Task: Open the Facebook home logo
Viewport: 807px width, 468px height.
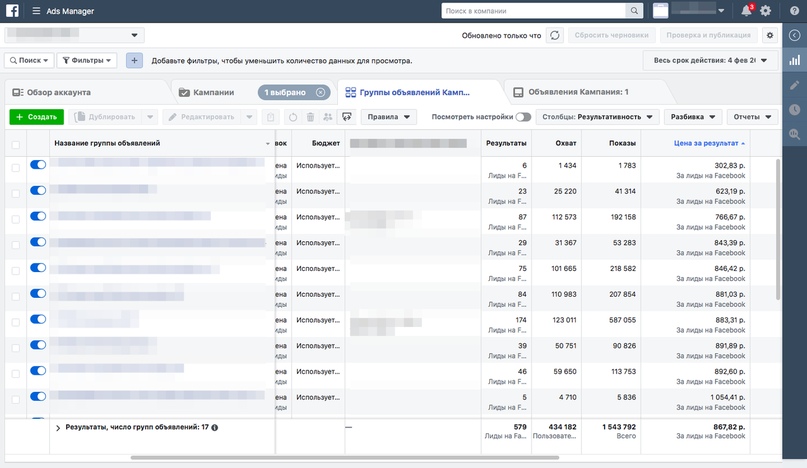Action: click(x=12, y=11)
